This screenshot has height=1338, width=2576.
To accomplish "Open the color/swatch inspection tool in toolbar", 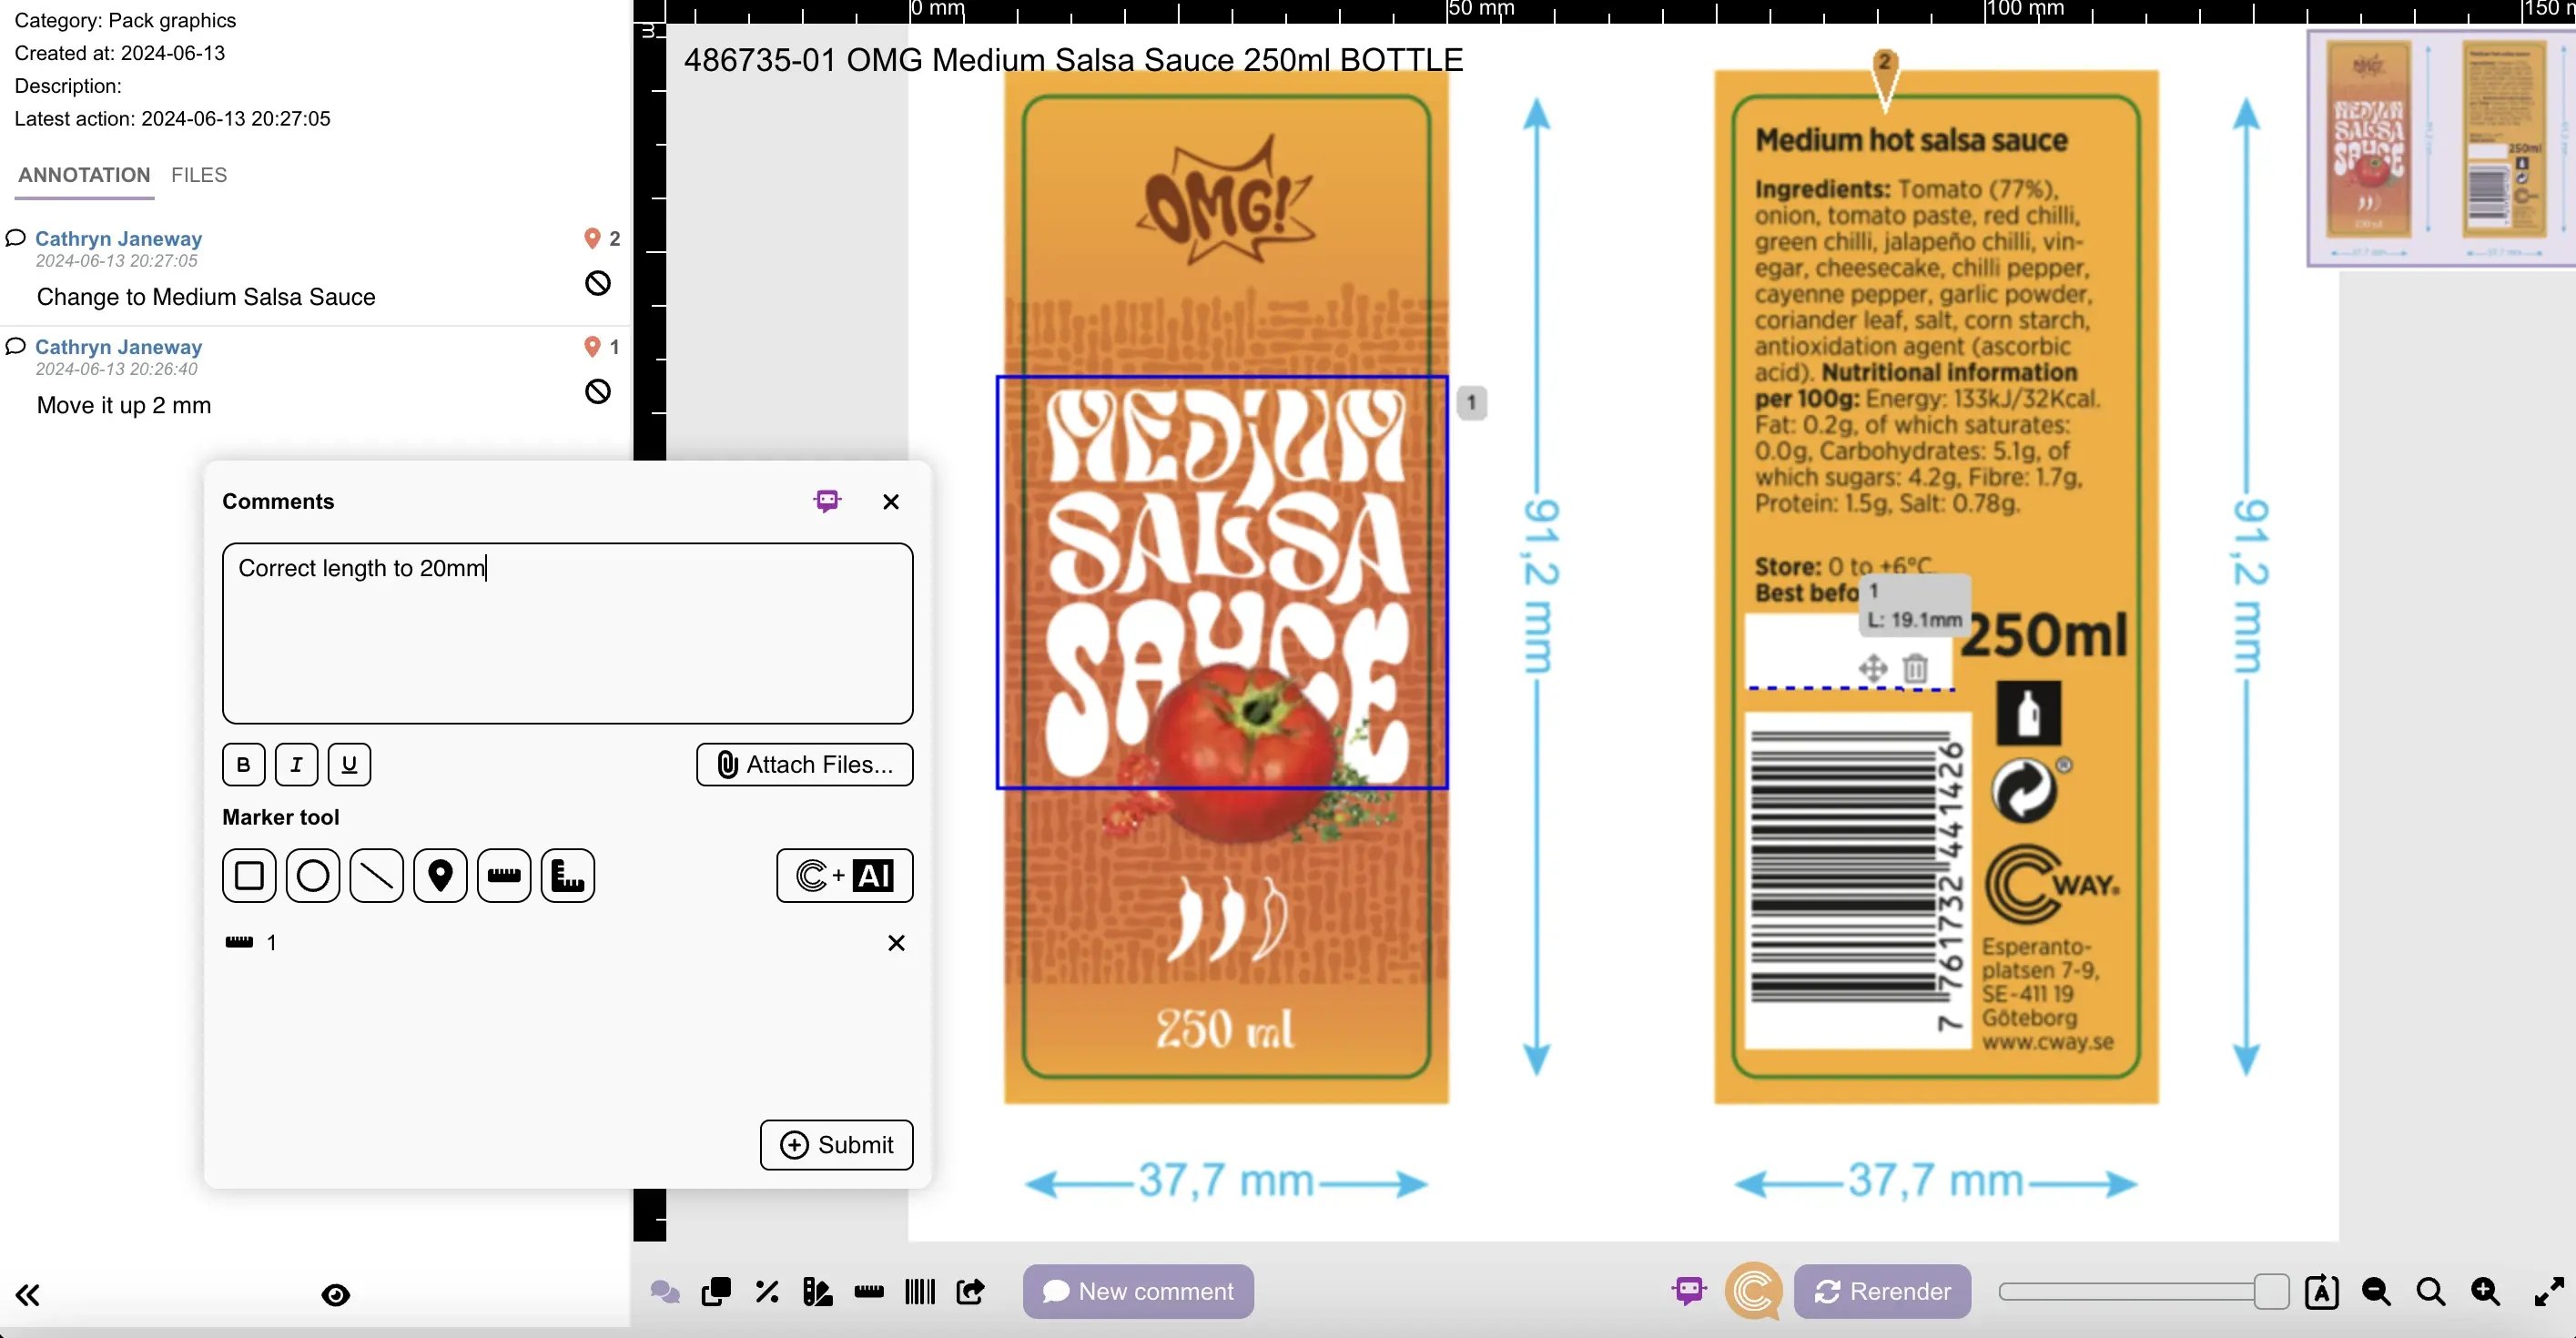I will click(x=817, y=1291).
